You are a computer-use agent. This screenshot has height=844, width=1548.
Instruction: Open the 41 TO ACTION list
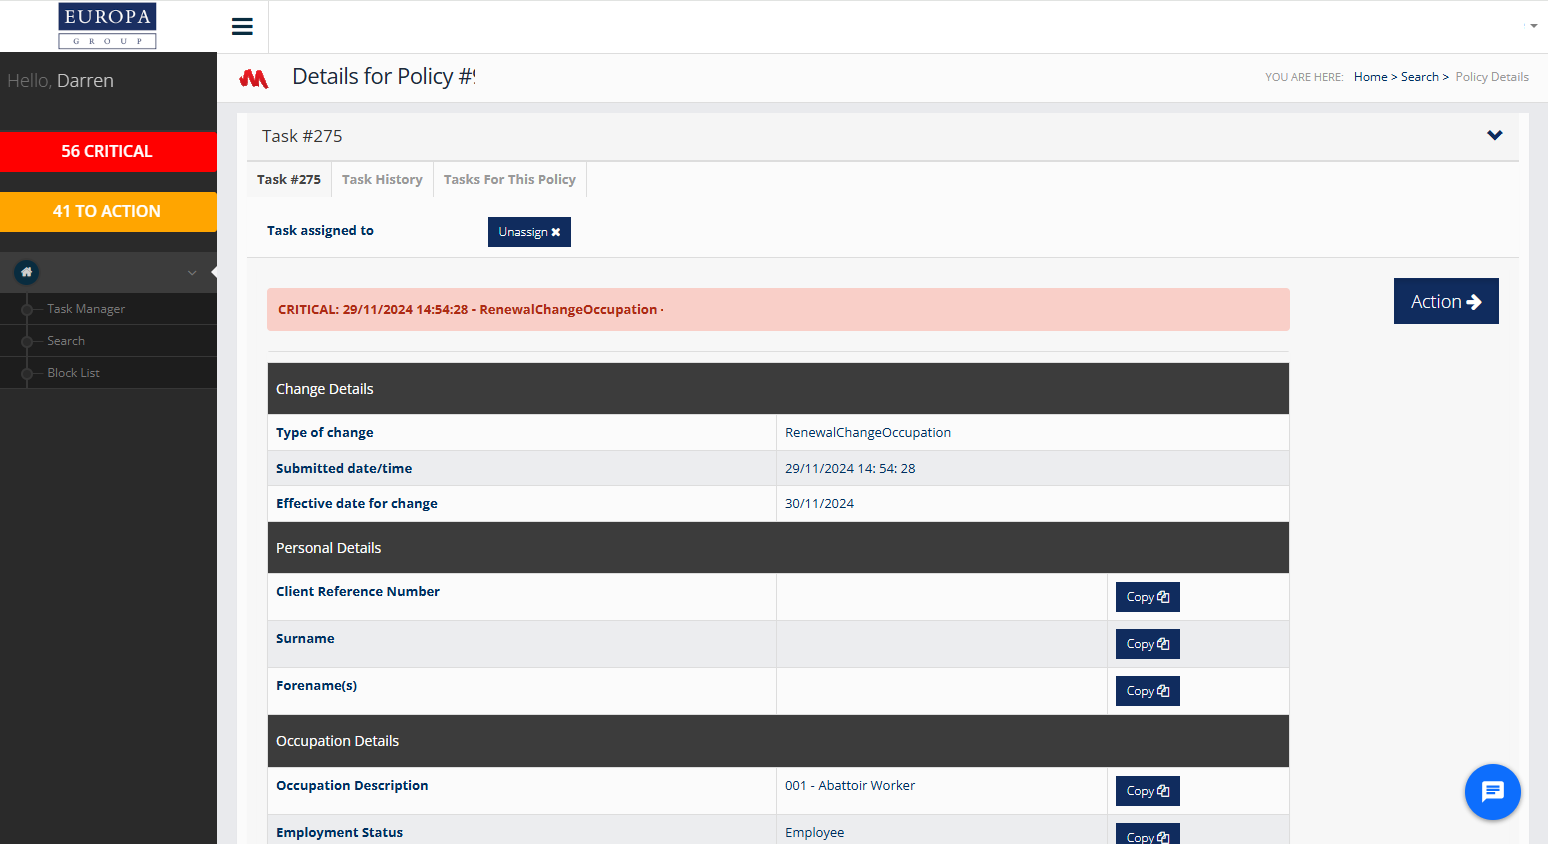click(107, 211)
